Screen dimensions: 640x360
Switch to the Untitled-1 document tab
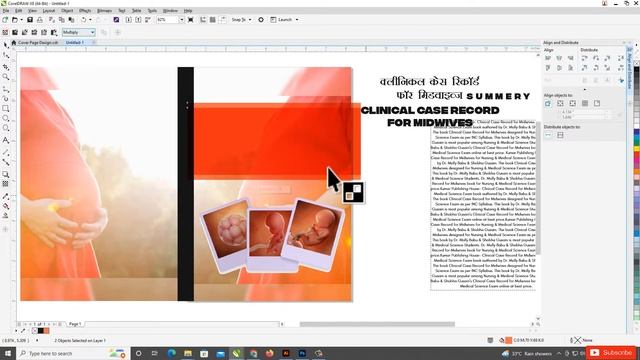tap(75, 42)
